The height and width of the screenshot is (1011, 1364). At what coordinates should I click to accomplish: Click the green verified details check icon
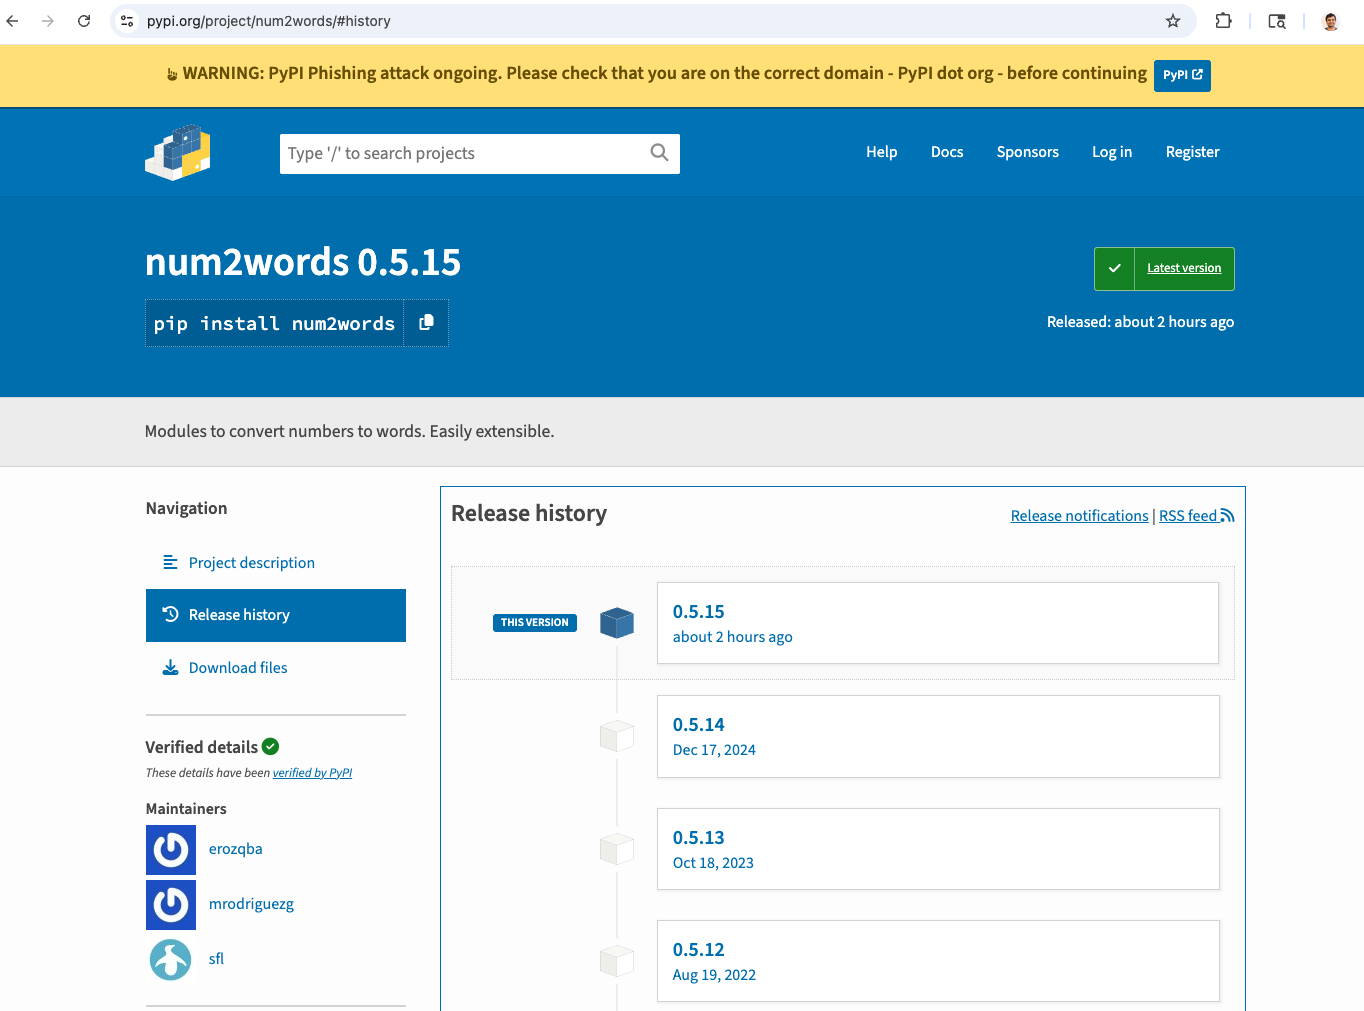[271, 747]
